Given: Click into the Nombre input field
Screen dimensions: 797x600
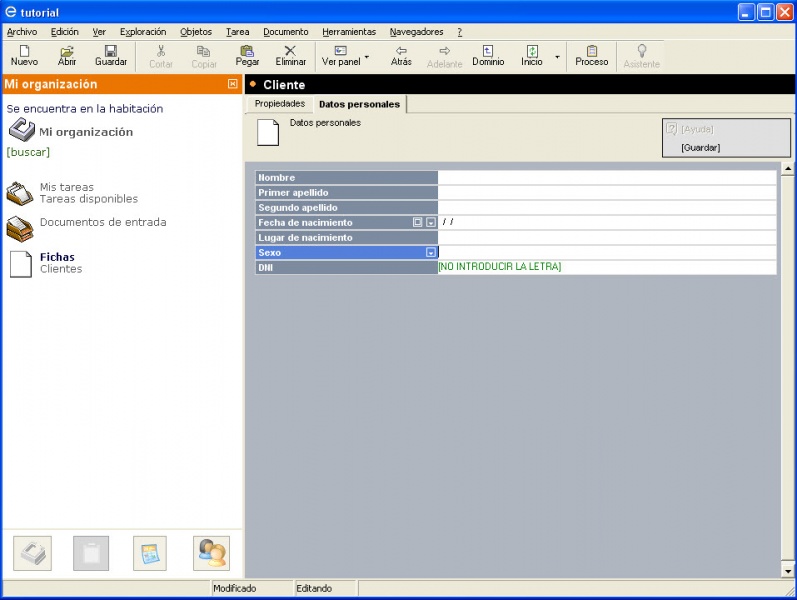Looking at the screenshot, I should click(x=606, y=178).
